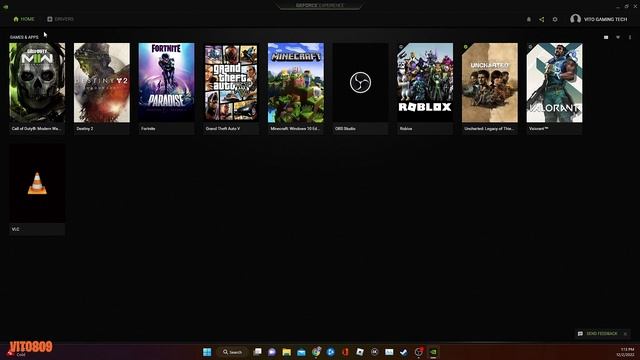Open the share overlay icon
Screen dimensions: 640x360
point(542,19)
